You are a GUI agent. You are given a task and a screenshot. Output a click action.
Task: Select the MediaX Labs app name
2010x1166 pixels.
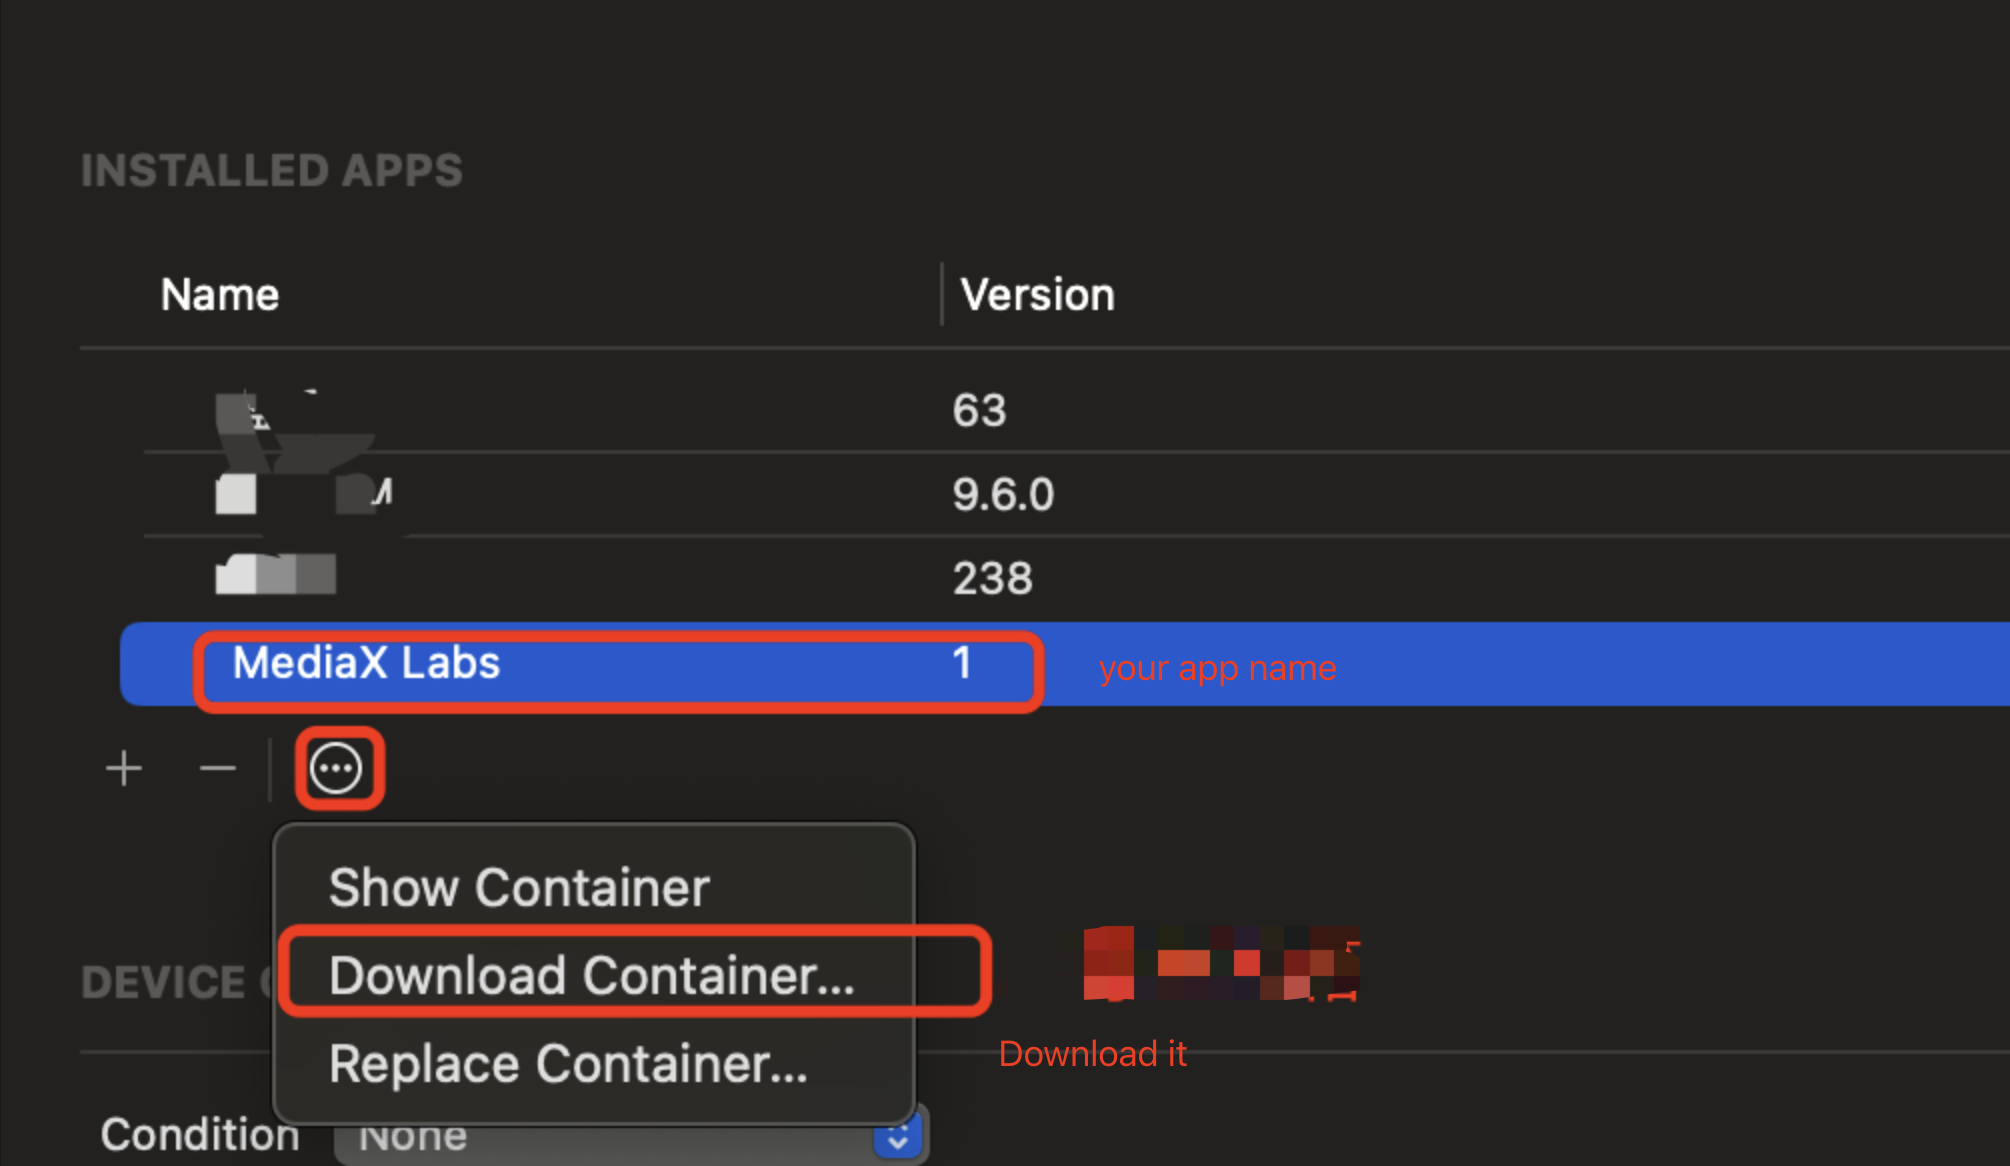pyautogui.click(x=366, y=663)
